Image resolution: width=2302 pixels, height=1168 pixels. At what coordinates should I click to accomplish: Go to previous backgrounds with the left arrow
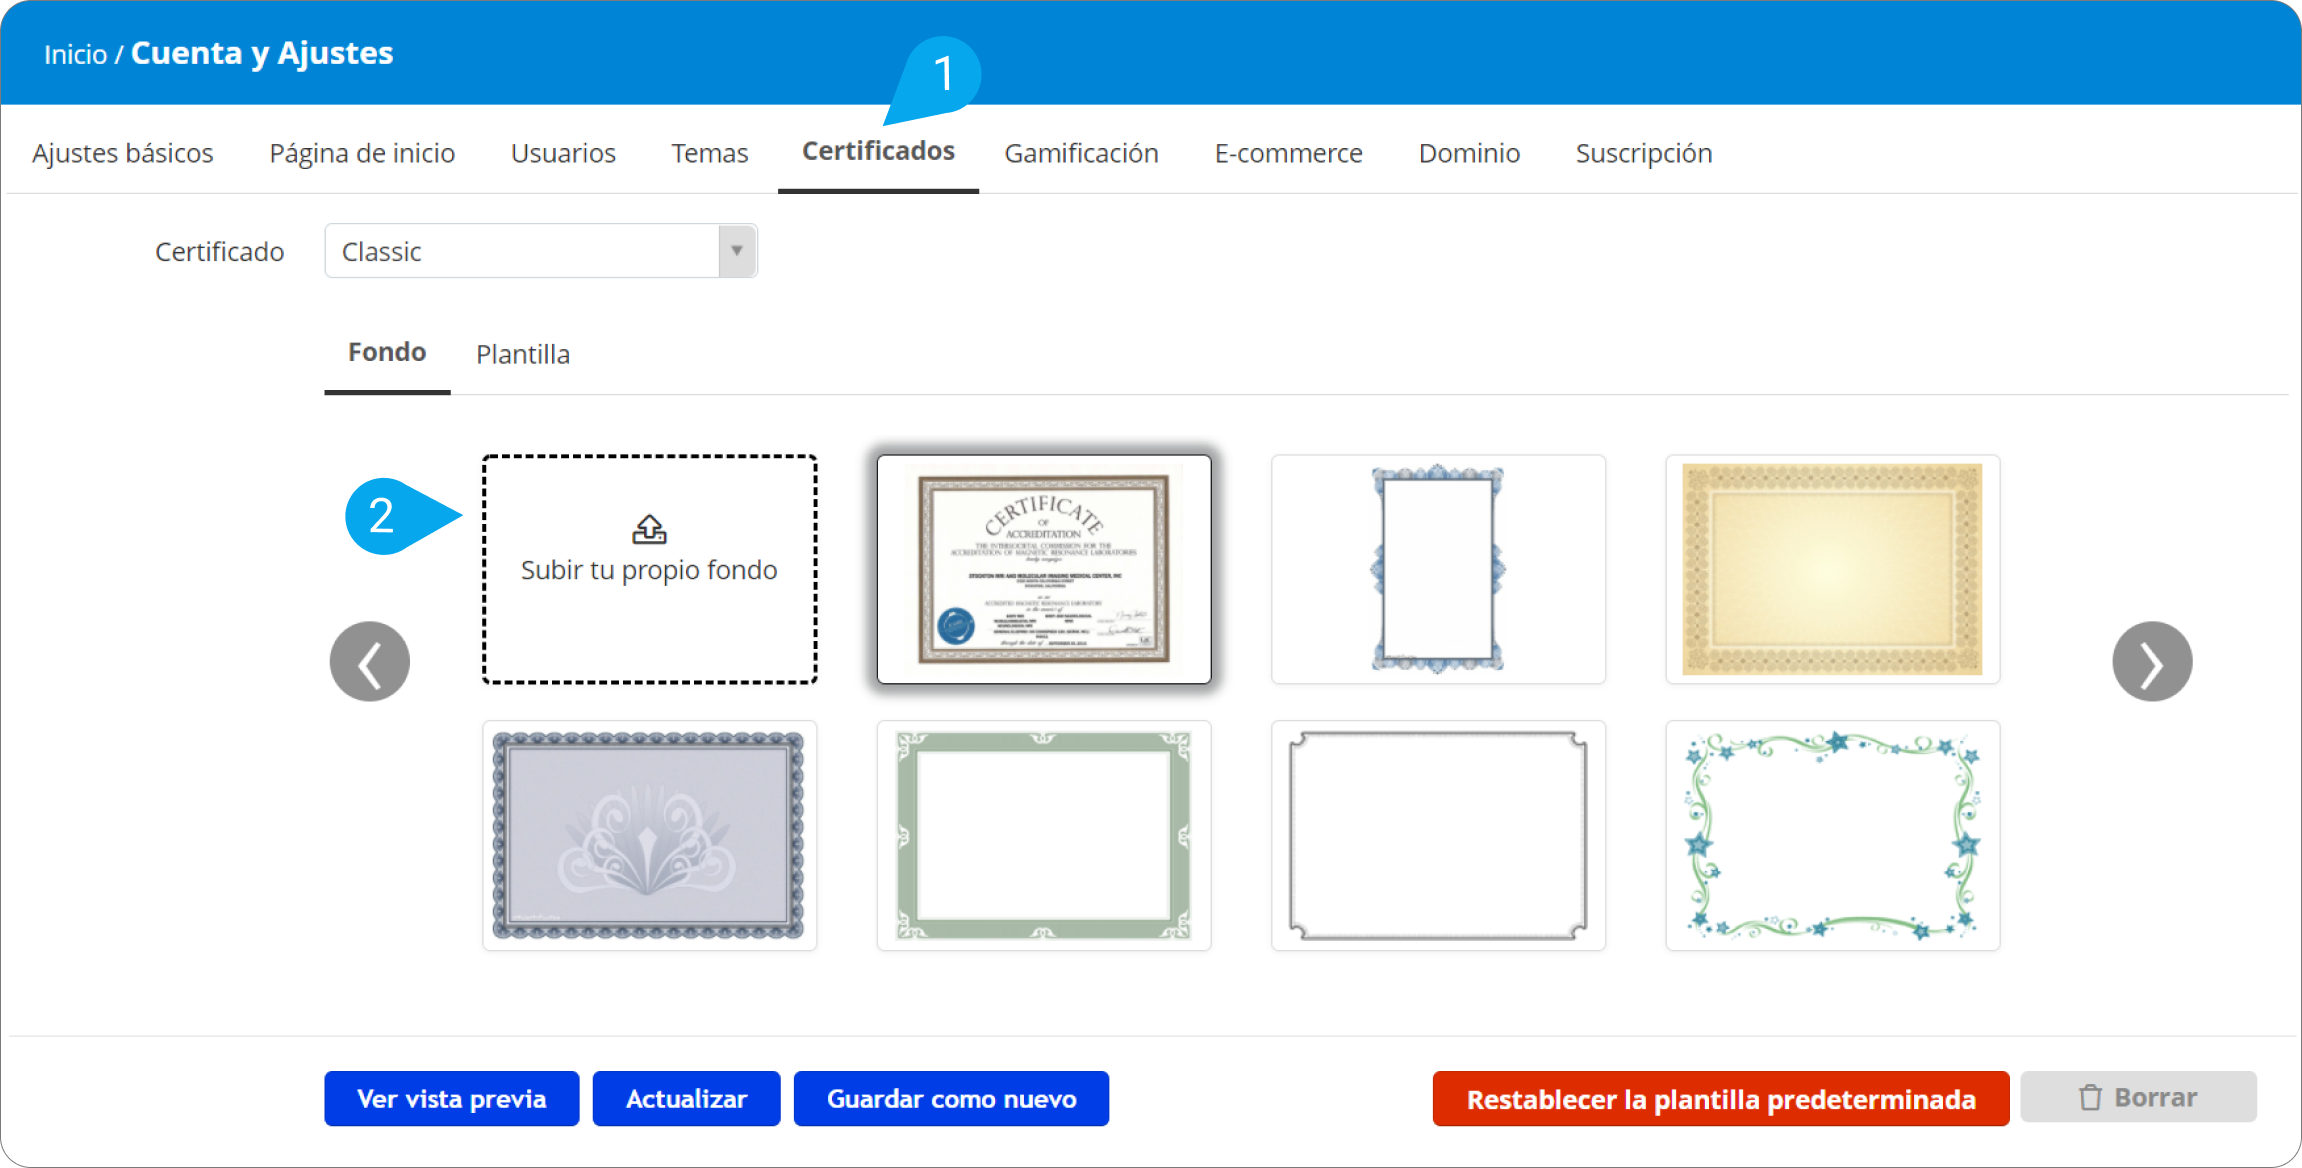point(370,662)
